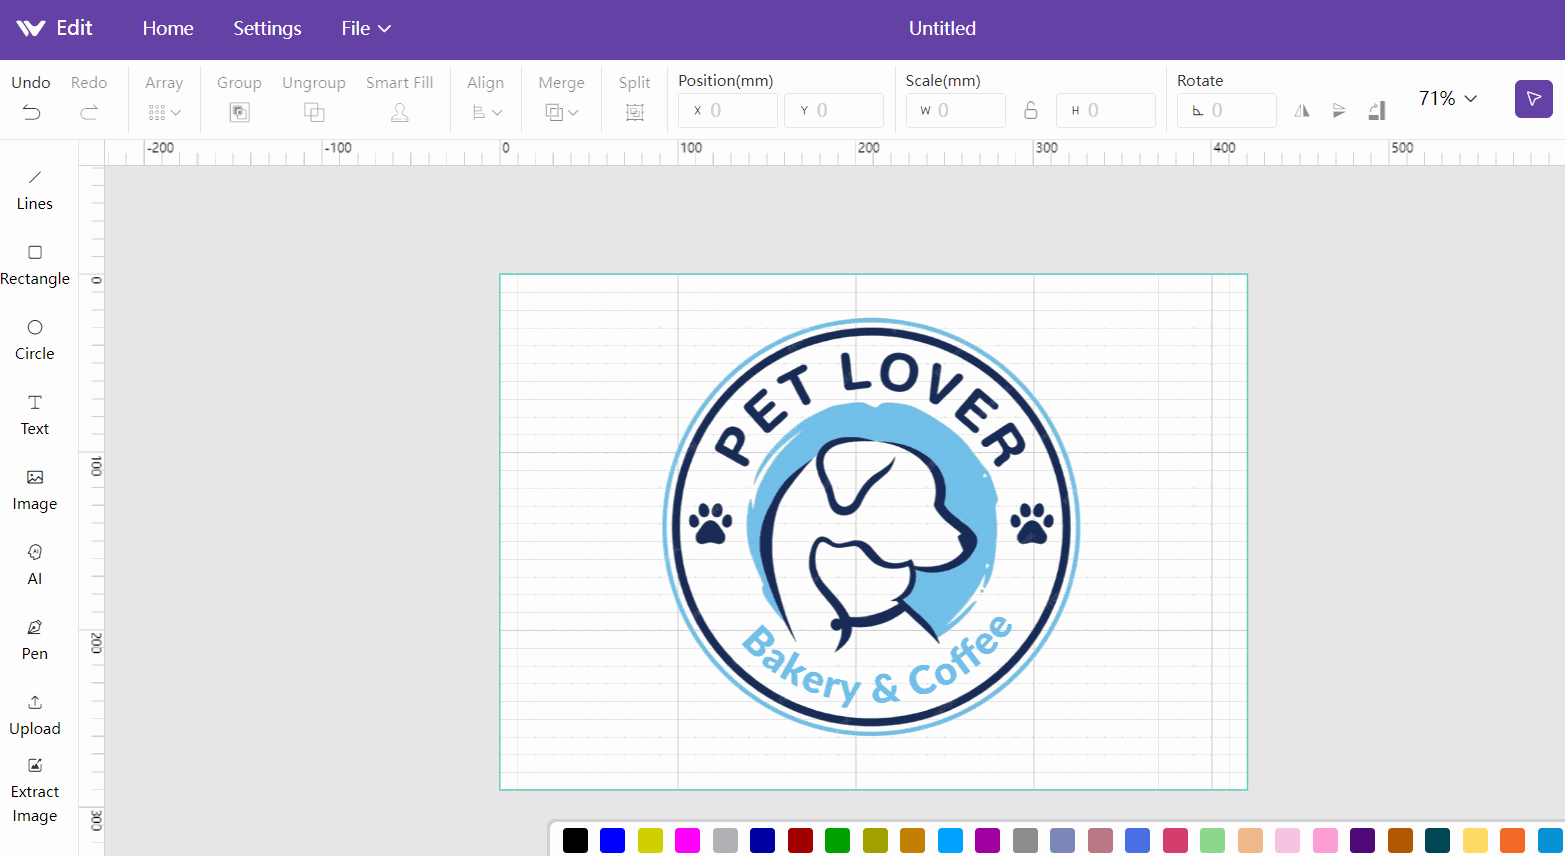Screen dimensions: 1565x856
Task: Select the Text tool
Action: coord(34,415)
